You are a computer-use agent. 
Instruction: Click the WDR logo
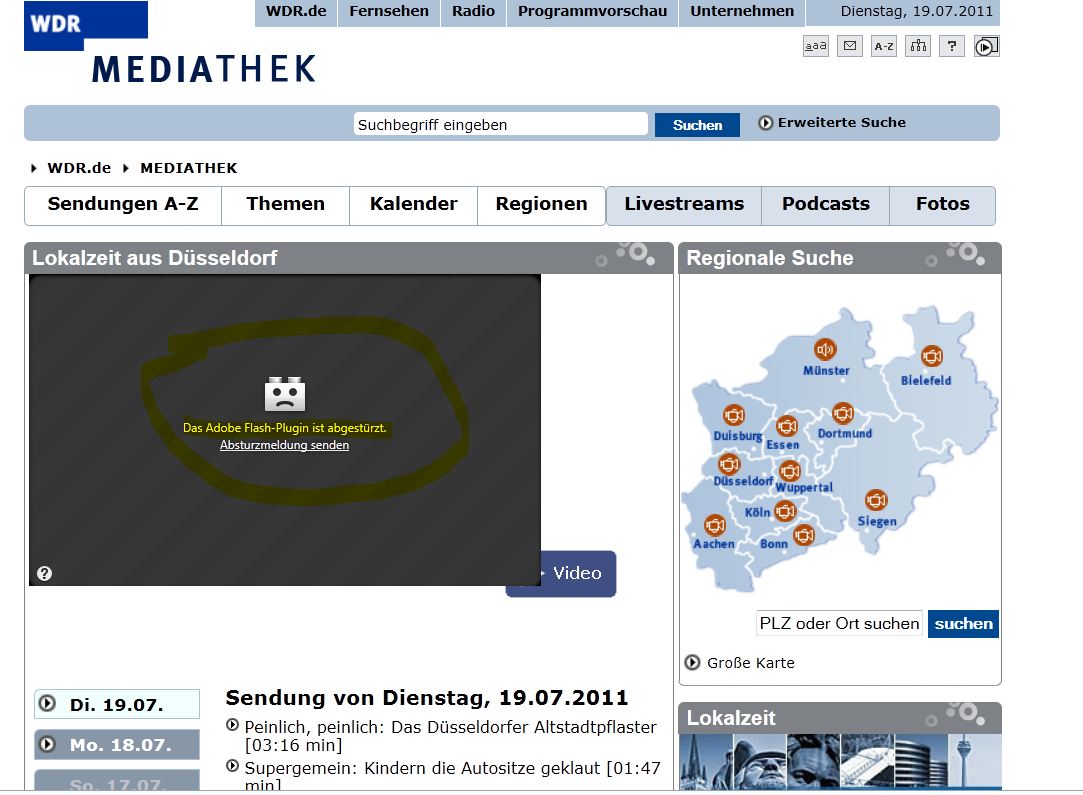click(x=86, y=26)
